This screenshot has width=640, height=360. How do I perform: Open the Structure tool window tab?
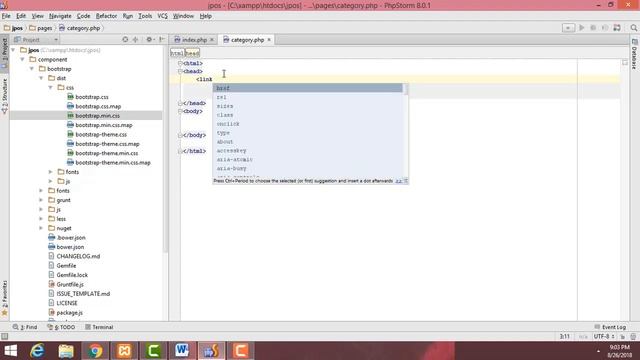4,96
